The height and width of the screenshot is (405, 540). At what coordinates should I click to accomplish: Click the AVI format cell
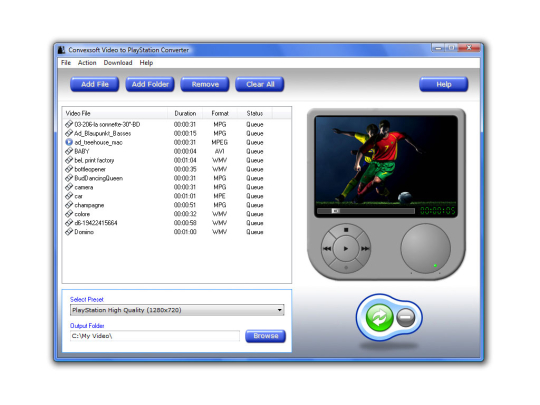pyautogui.click(x=219, y=151)
